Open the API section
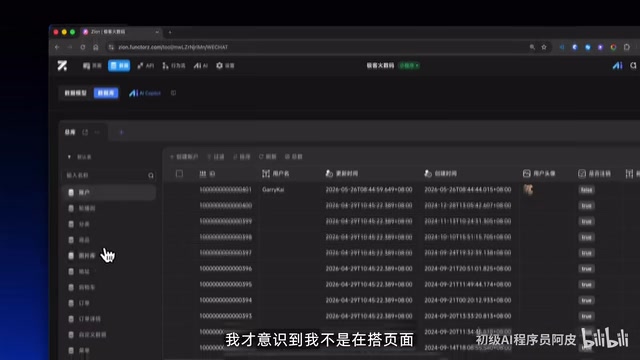The height and width of the screenshot is (360, 640). pyautogui.click(x=146, y=66)
